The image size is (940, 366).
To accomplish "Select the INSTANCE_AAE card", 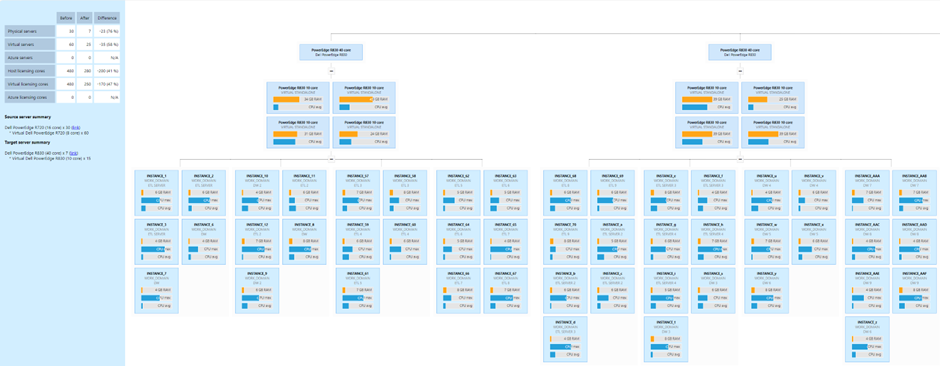I will click(x=867, y=291).
